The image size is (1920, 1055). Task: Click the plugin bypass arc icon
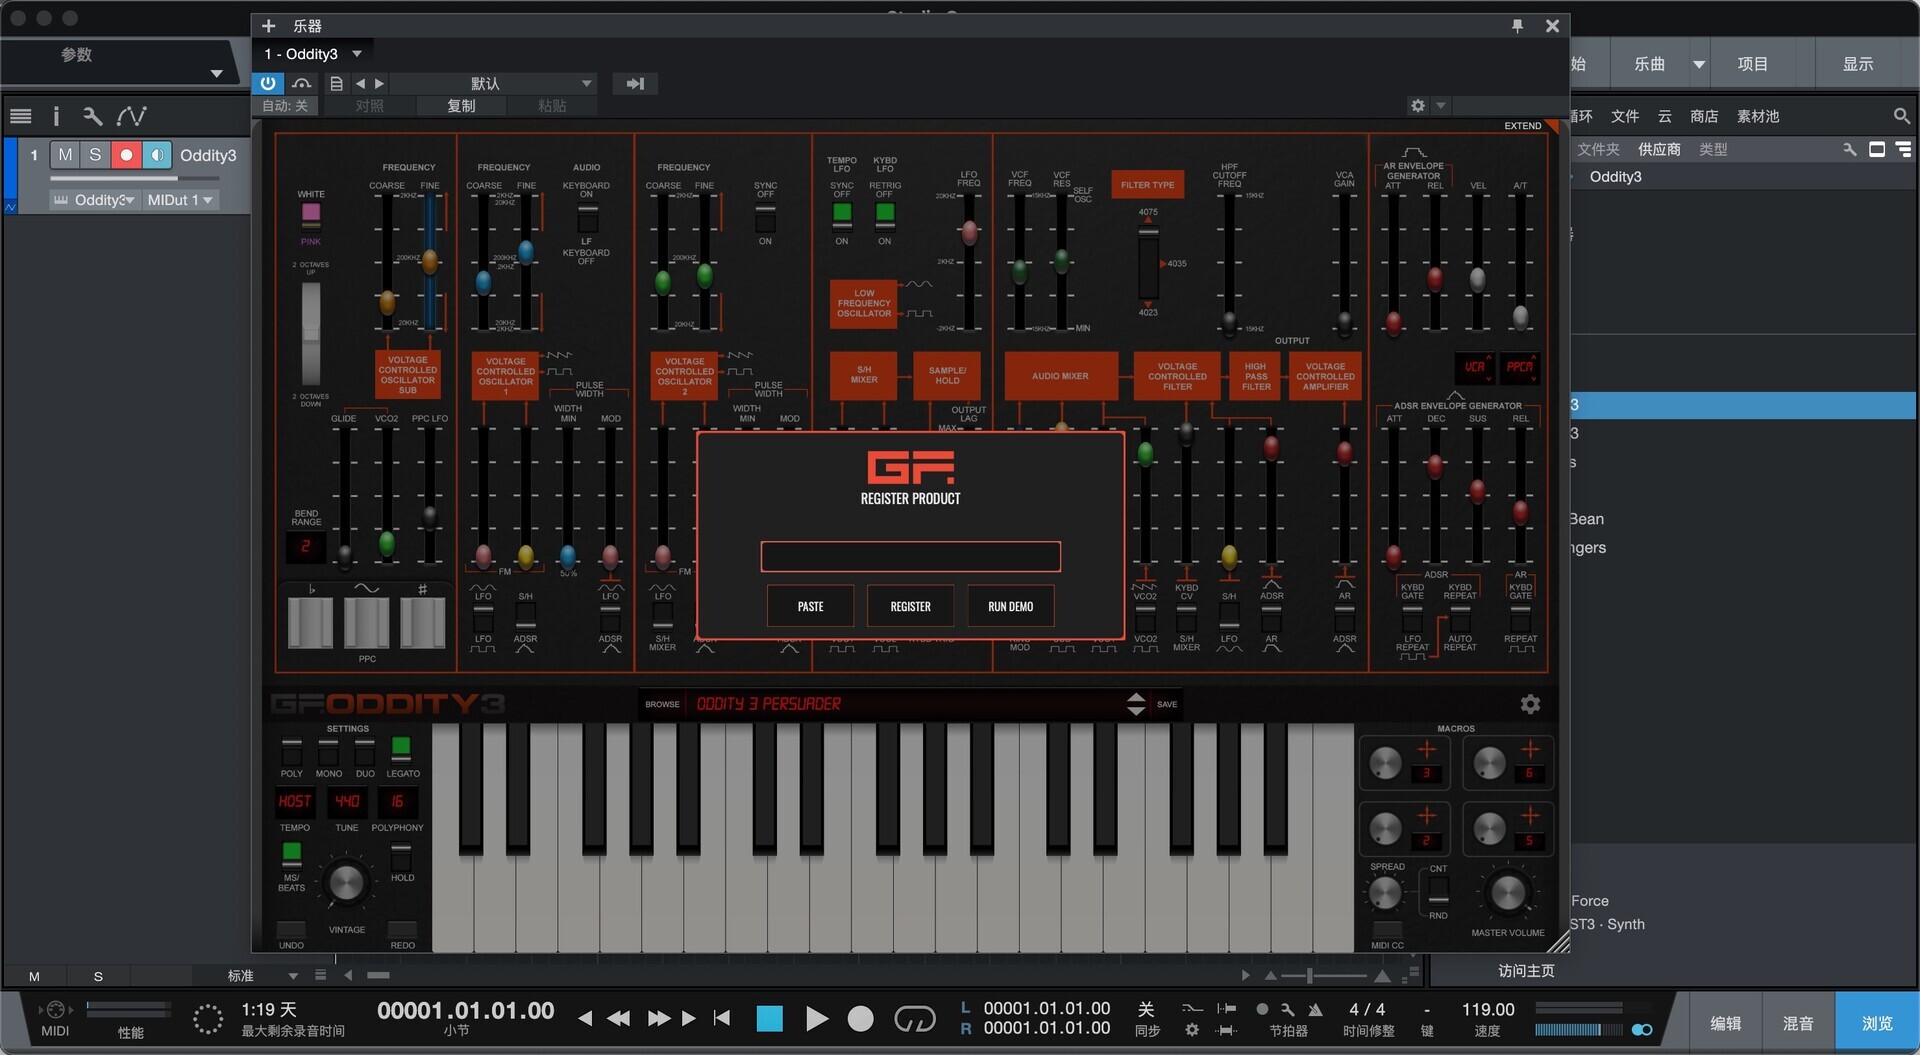pos(301,83)
